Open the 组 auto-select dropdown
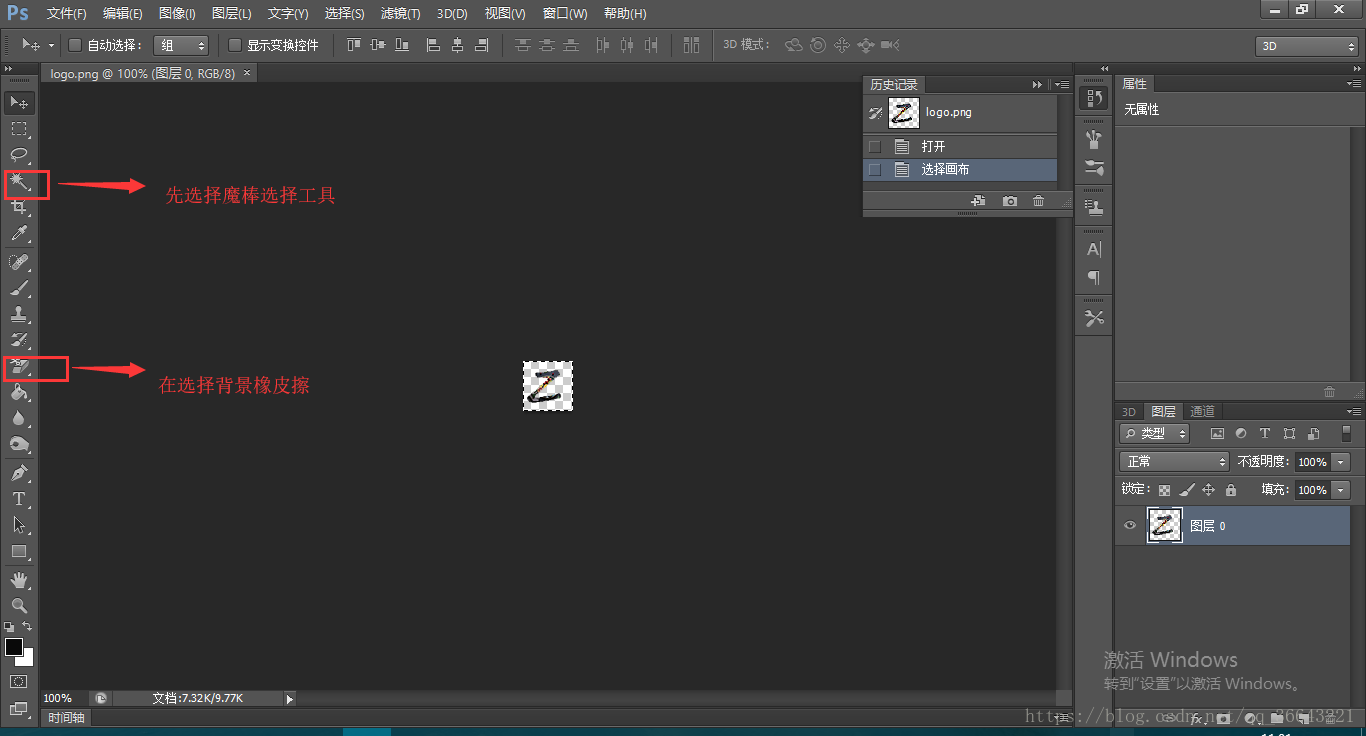1366x736 pixels. pyautogui.click(x=181, y=45)
